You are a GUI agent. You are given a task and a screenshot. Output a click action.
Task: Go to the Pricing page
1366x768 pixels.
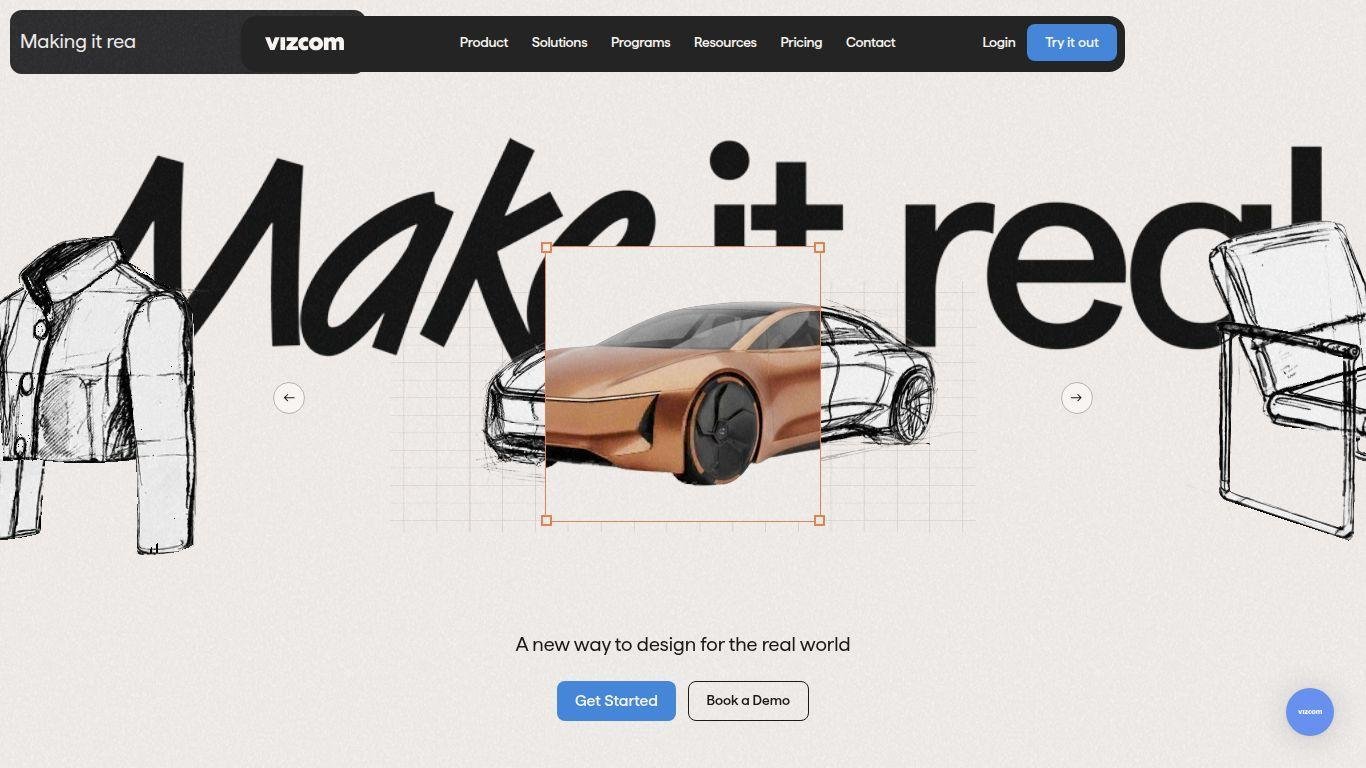(801, 43)
